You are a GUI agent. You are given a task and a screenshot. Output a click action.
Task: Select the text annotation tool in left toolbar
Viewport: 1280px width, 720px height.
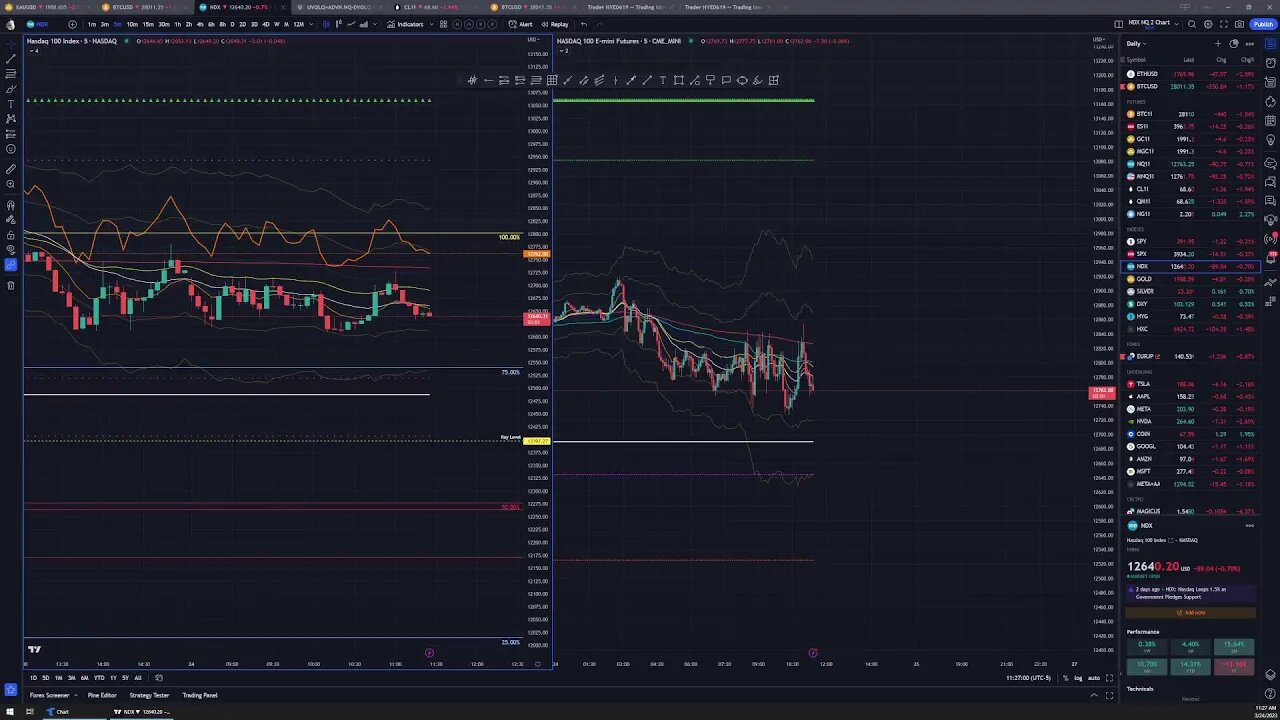pyautogui.click(x=11, y=104)
